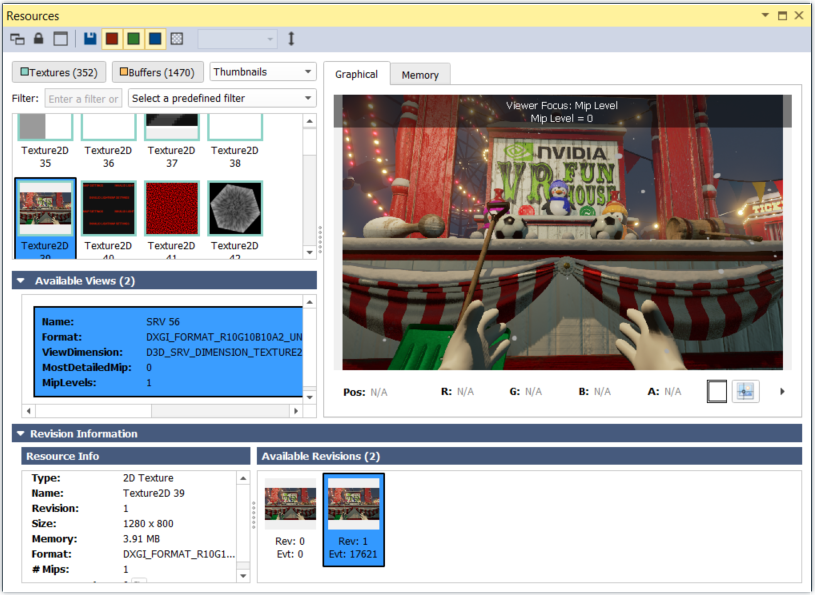Expand the arrow right of pixel picker
The image size is (815, 595).
(782, 392)
